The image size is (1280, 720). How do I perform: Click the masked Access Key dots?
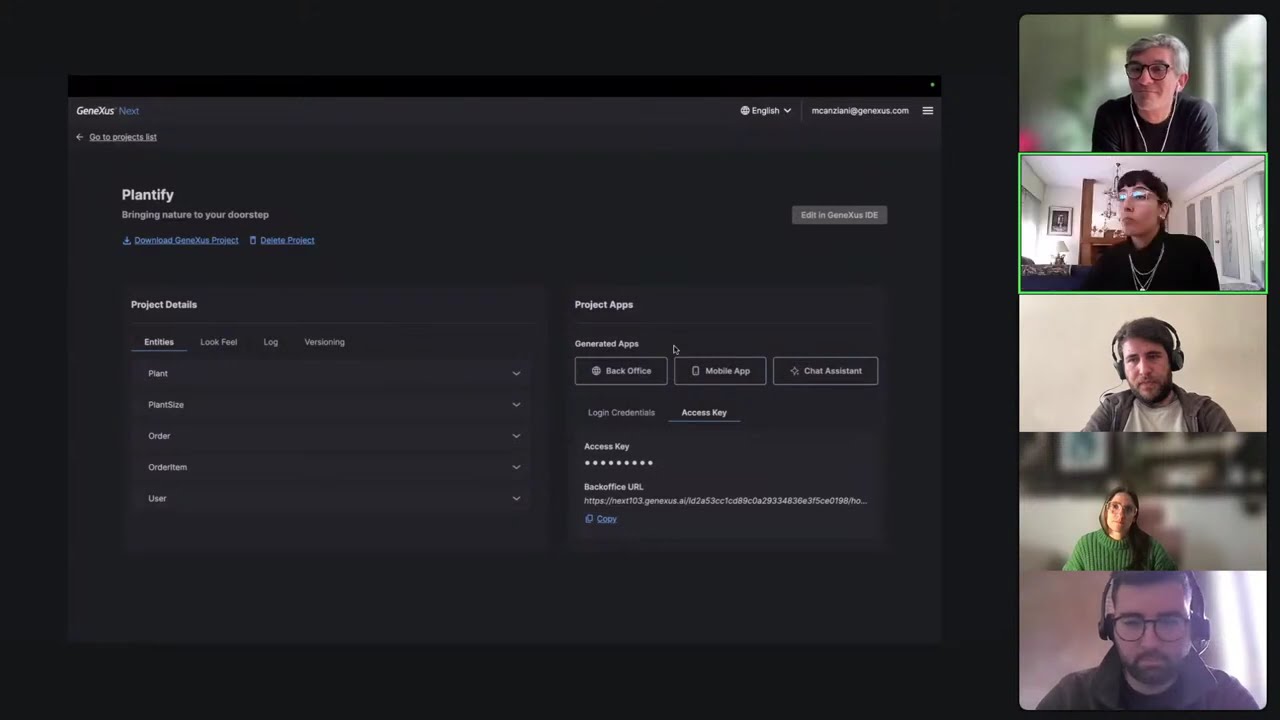619,463
